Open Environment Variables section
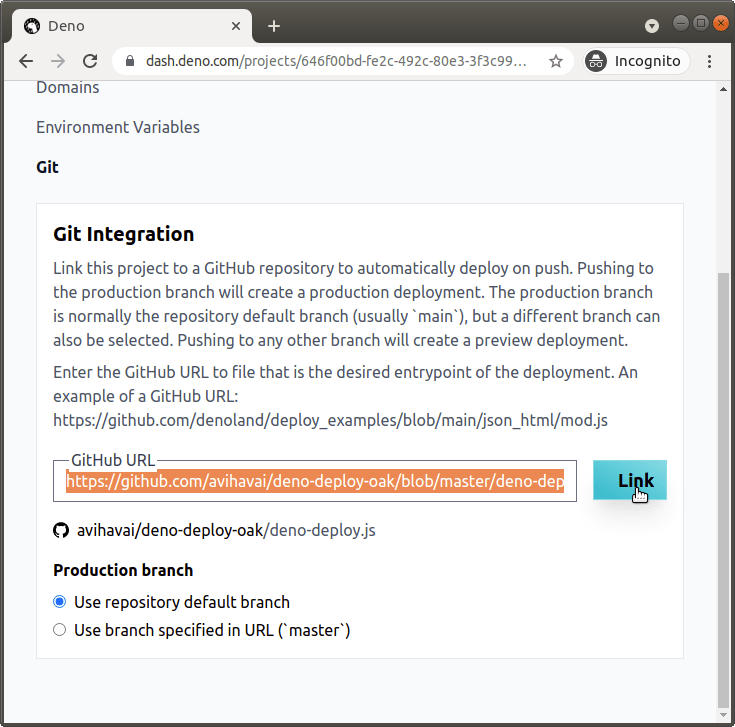Viewport: 735px width, 727px height. coord(118,127)
